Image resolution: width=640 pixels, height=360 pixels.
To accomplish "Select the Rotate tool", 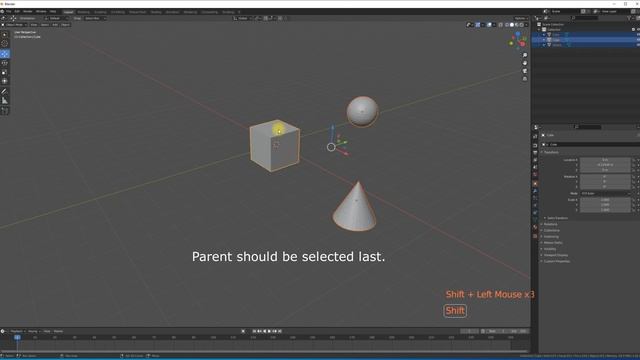I will (5, 63).
